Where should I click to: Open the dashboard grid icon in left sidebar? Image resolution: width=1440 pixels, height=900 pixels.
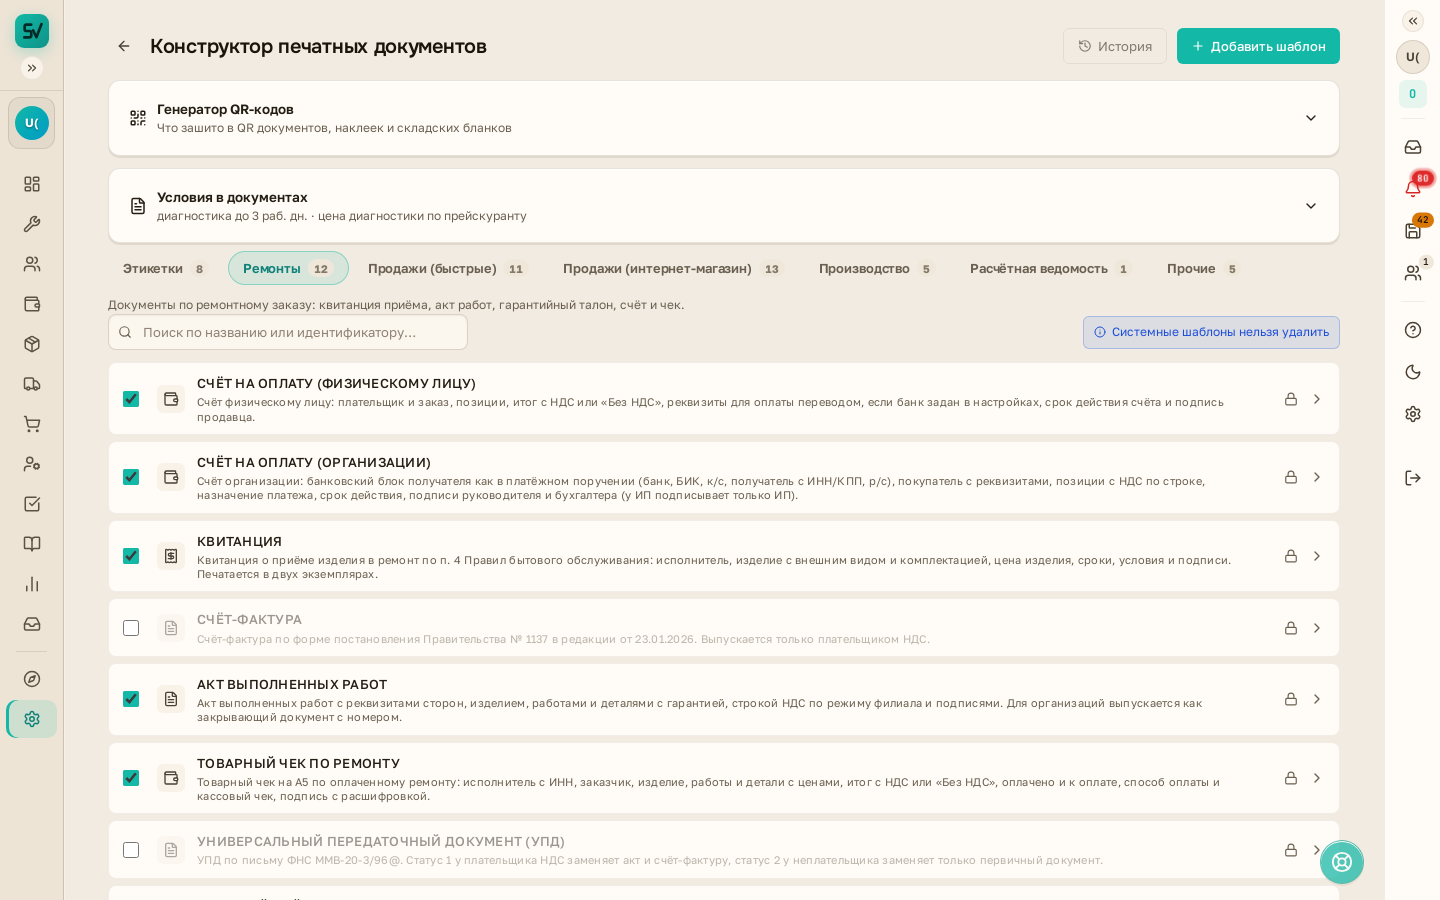pos(32,184)
